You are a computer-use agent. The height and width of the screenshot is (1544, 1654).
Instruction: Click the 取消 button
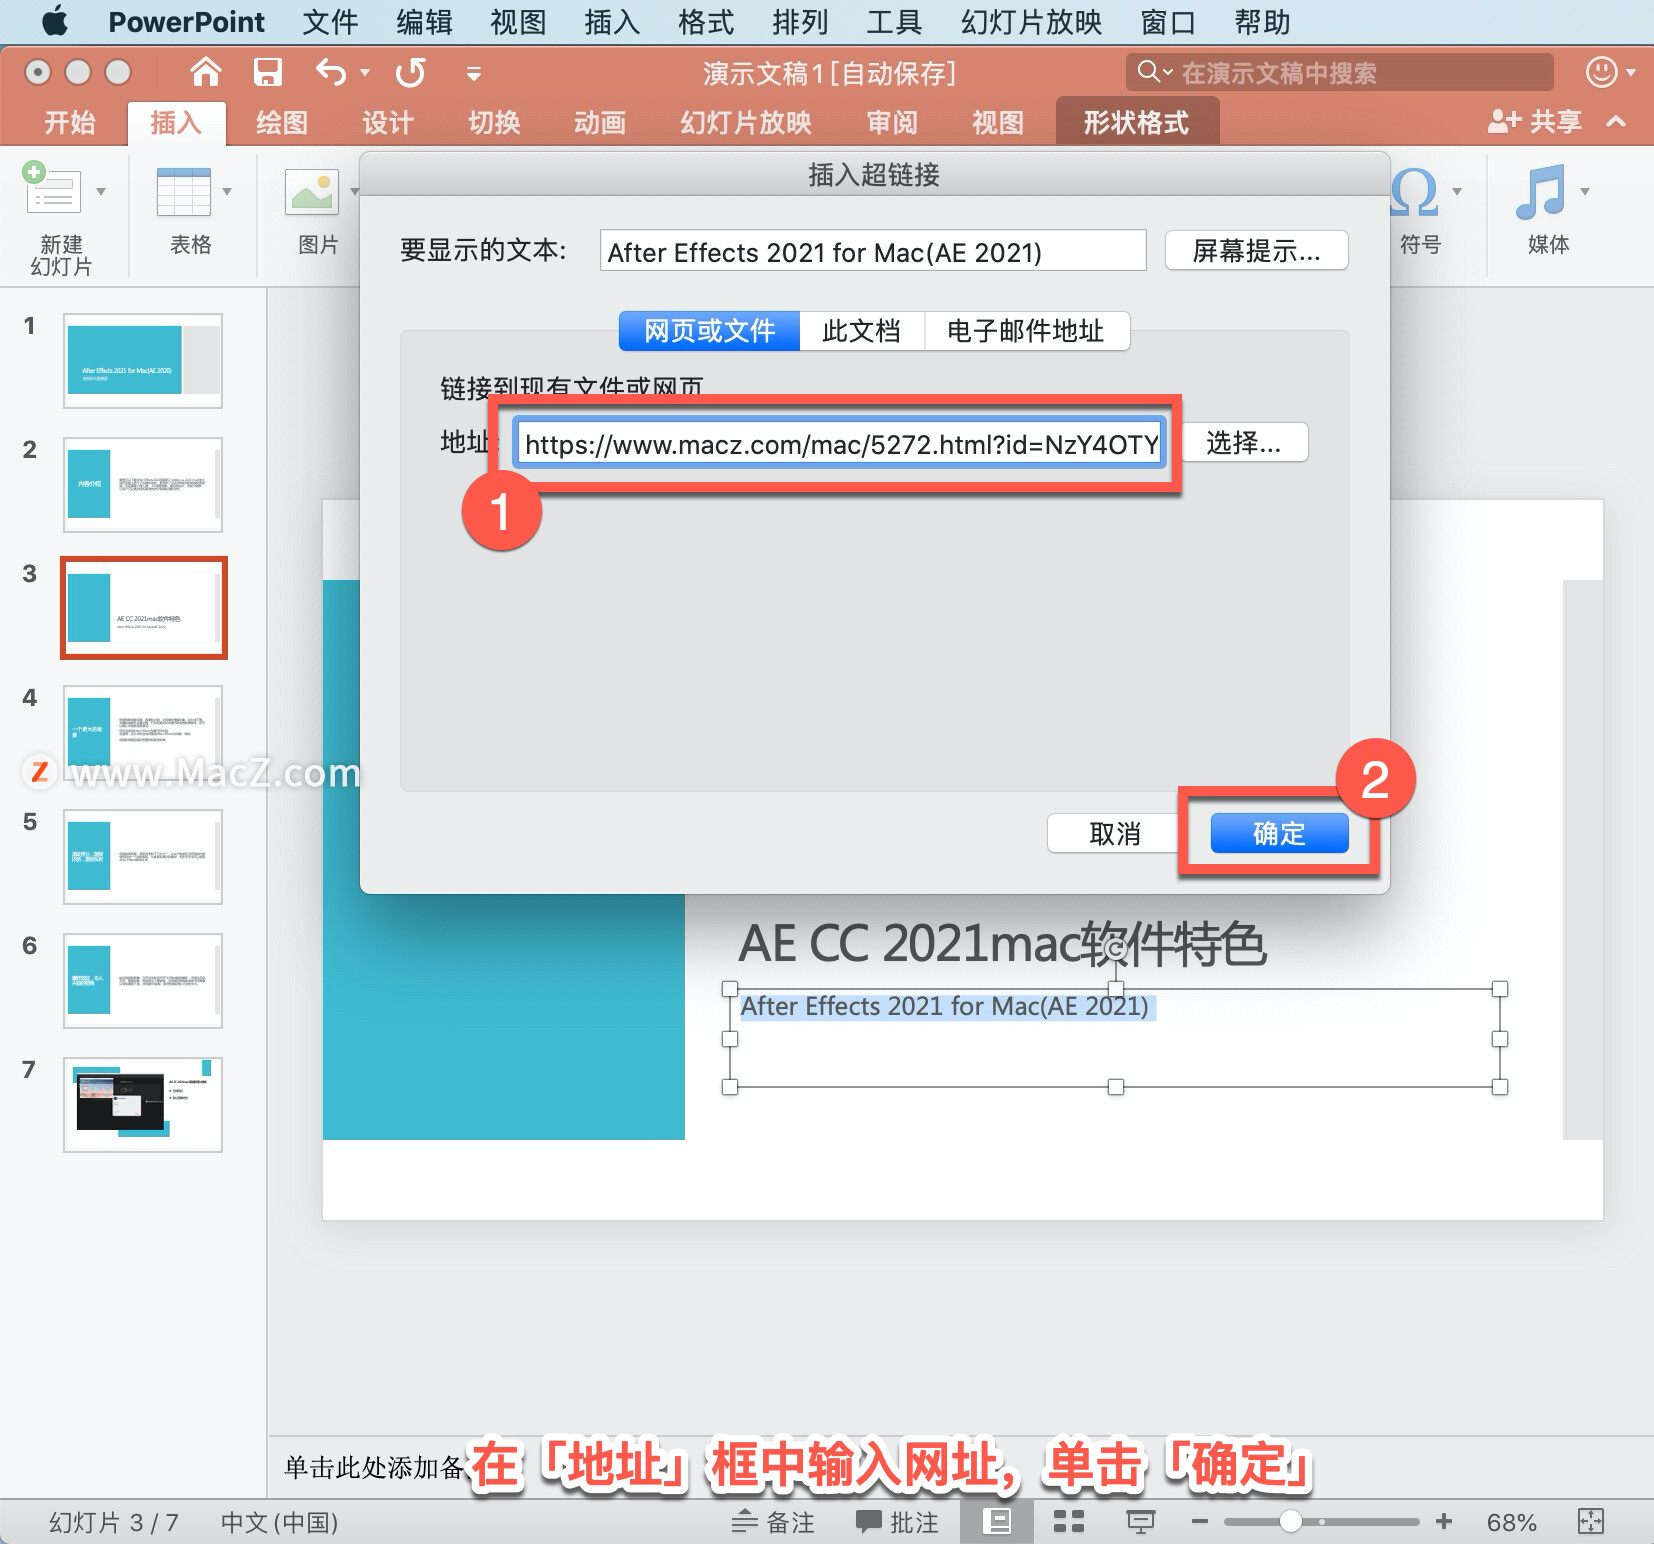click(x=1115, y=833)
